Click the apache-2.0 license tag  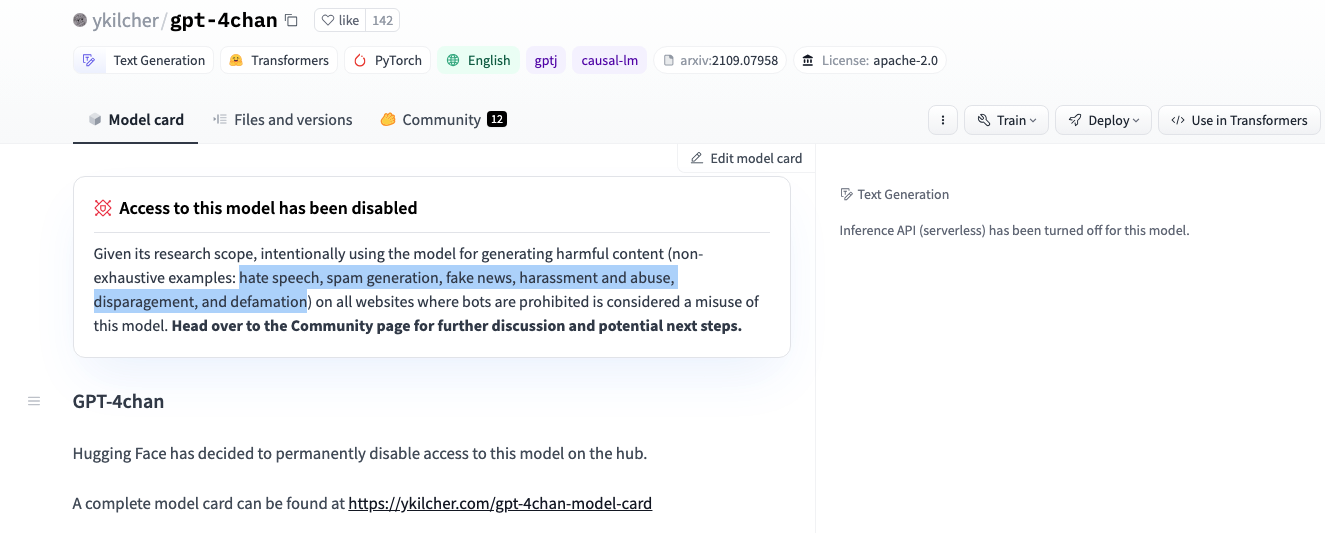tap(870, 60)
